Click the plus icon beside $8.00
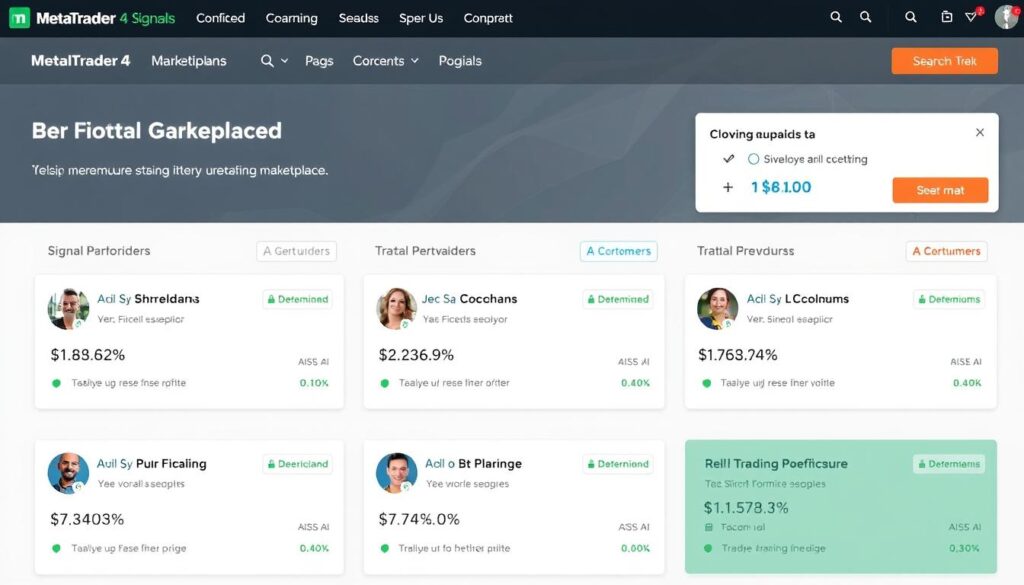The image size is (1024, 585). pyautogui.click(x=728, y=187)
